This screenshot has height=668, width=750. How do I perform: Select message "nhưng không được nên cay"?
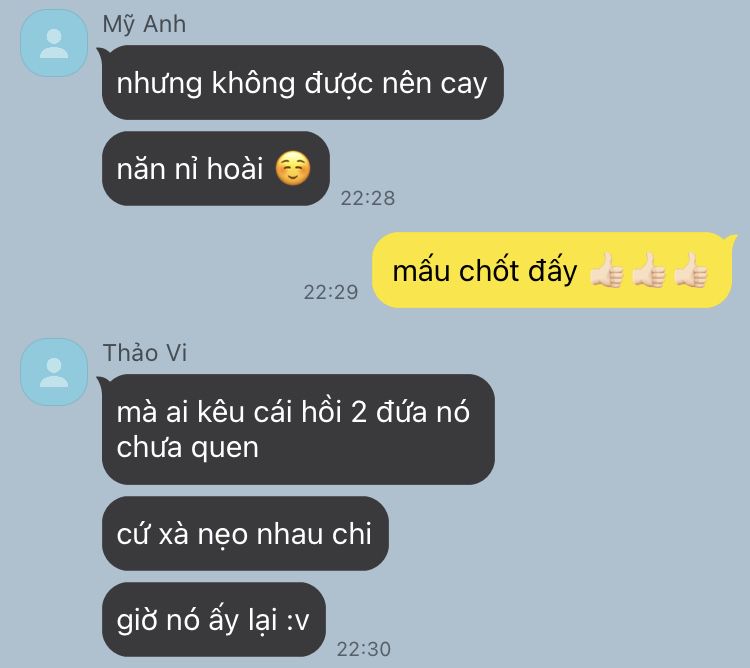point(303,83)
